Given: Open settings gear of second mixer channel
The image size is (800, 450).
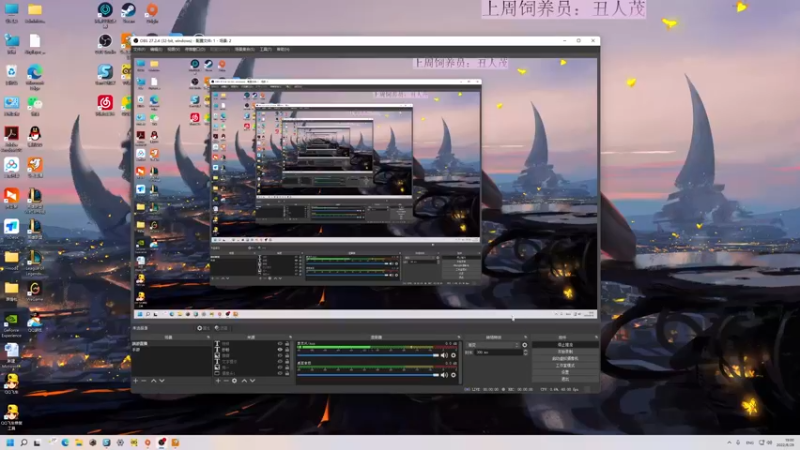Looking at the screenshot, I should pyautogui.click(x=454, y=375).
